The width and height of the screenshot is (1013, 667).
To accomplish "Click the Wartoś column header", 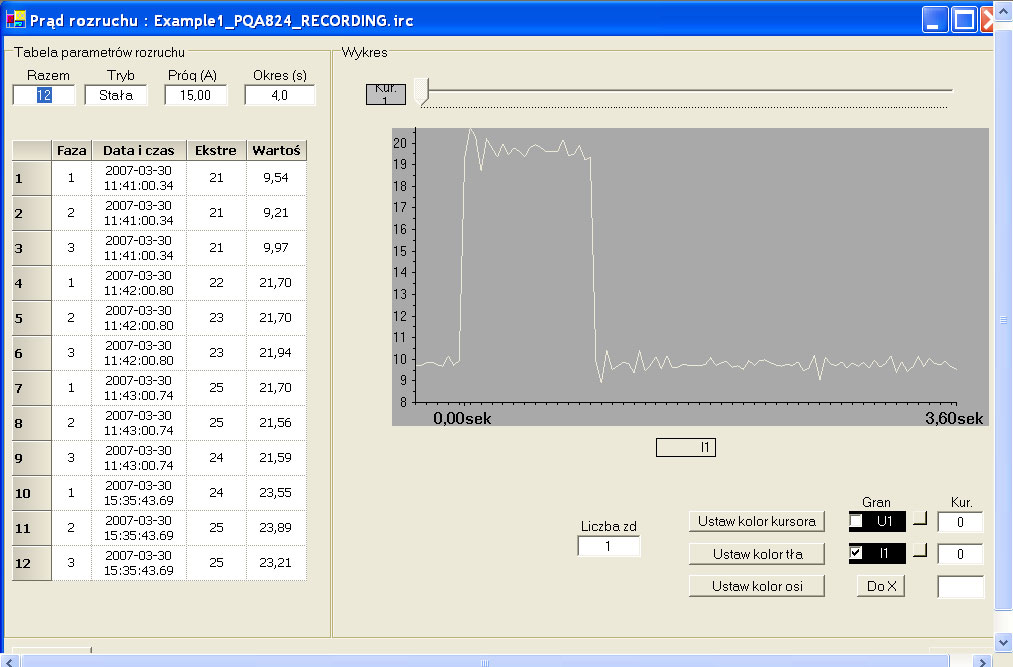I will click(x=276, y=150).
